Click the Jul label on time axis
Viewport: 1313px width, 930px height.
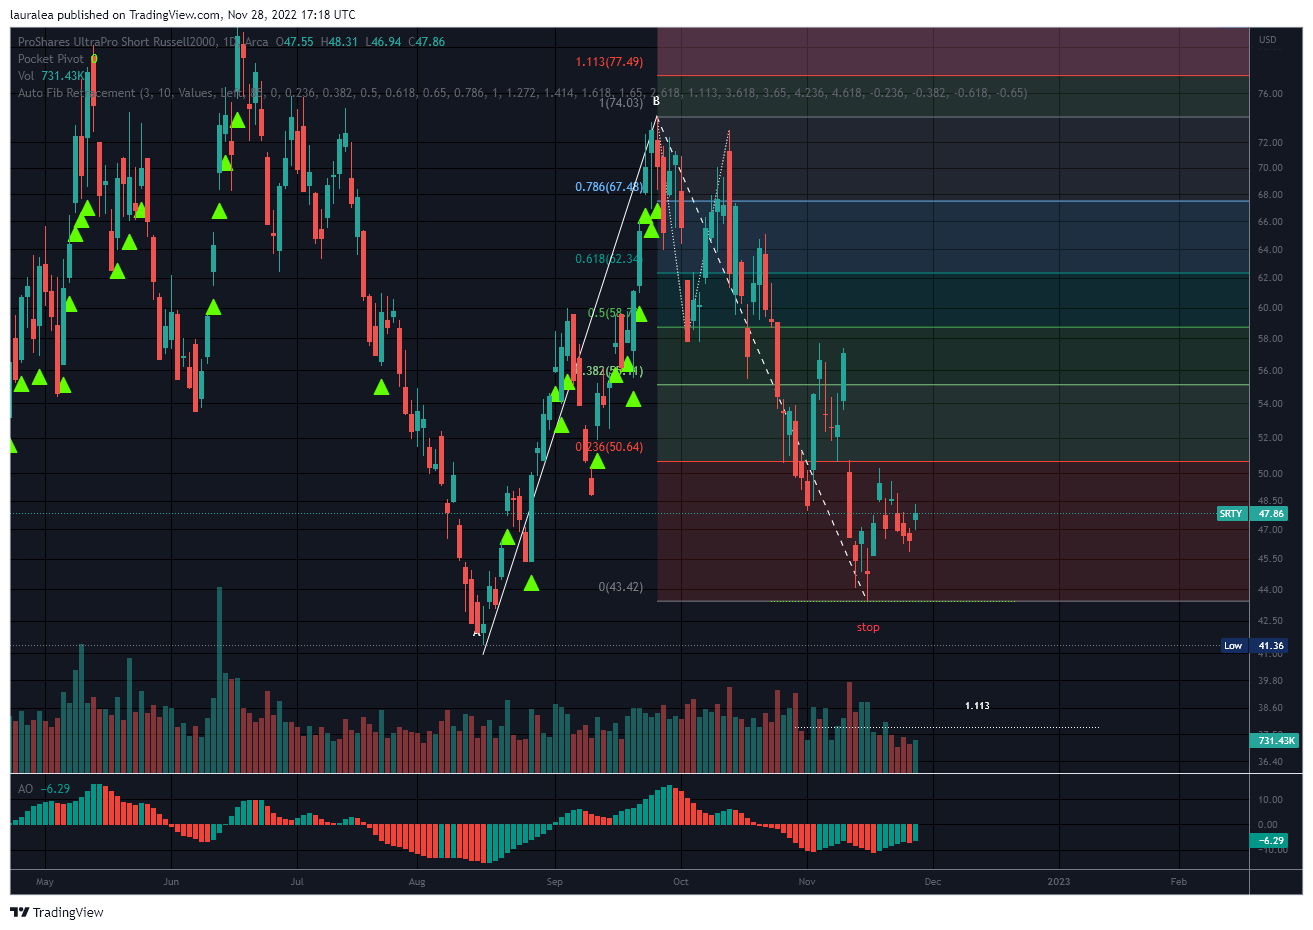(x=296, y=882)
